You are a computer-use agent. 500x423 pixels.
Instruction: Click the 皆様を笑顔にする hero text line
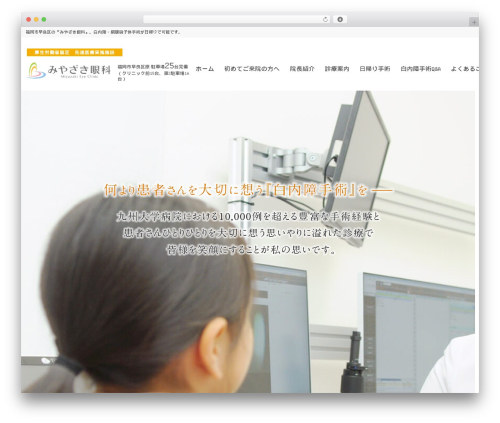click(x=251, y=250)
